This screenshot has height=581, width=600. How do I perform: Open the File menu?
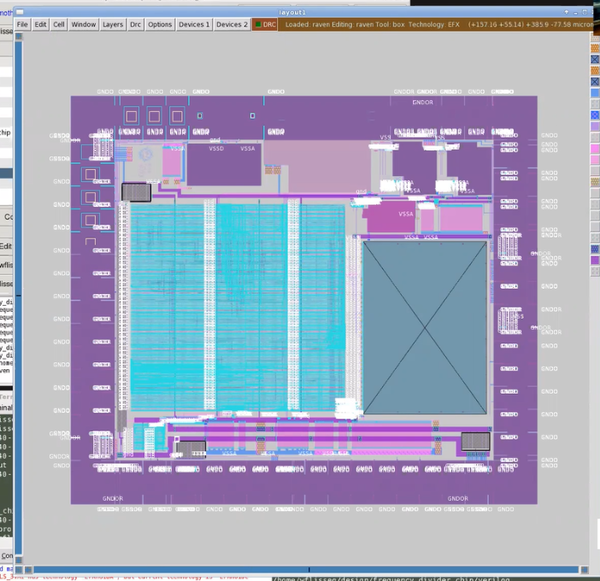(x=22, y=24)
